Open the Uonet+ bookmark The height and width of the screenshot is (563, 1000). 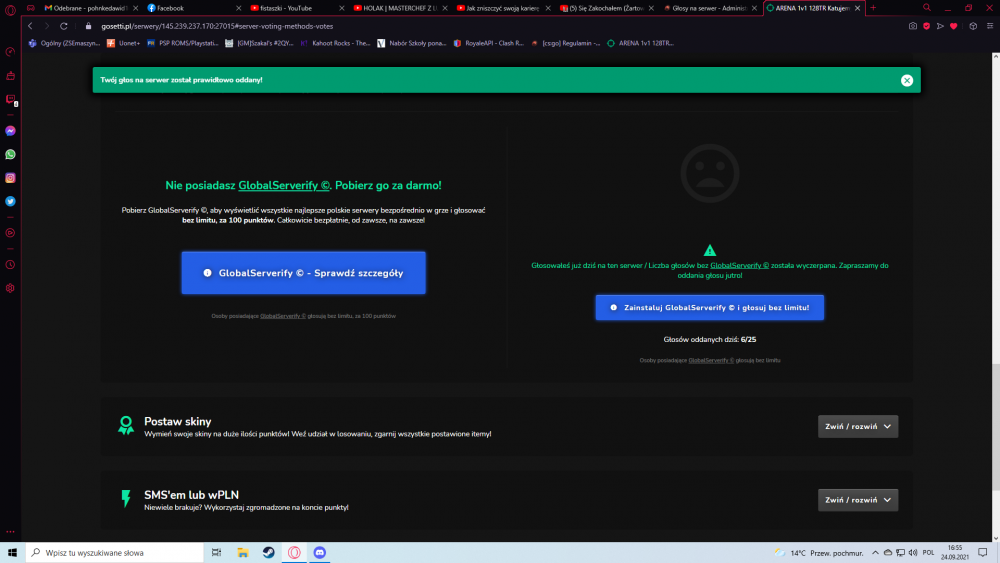click(x=123, y=43)
